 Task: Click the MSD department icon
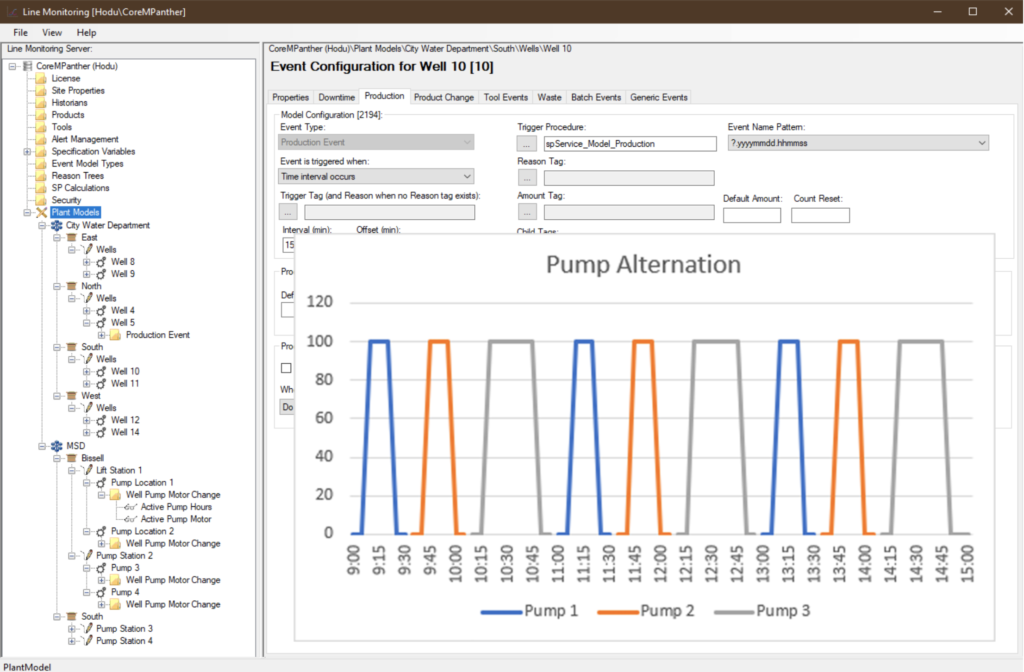57,446
